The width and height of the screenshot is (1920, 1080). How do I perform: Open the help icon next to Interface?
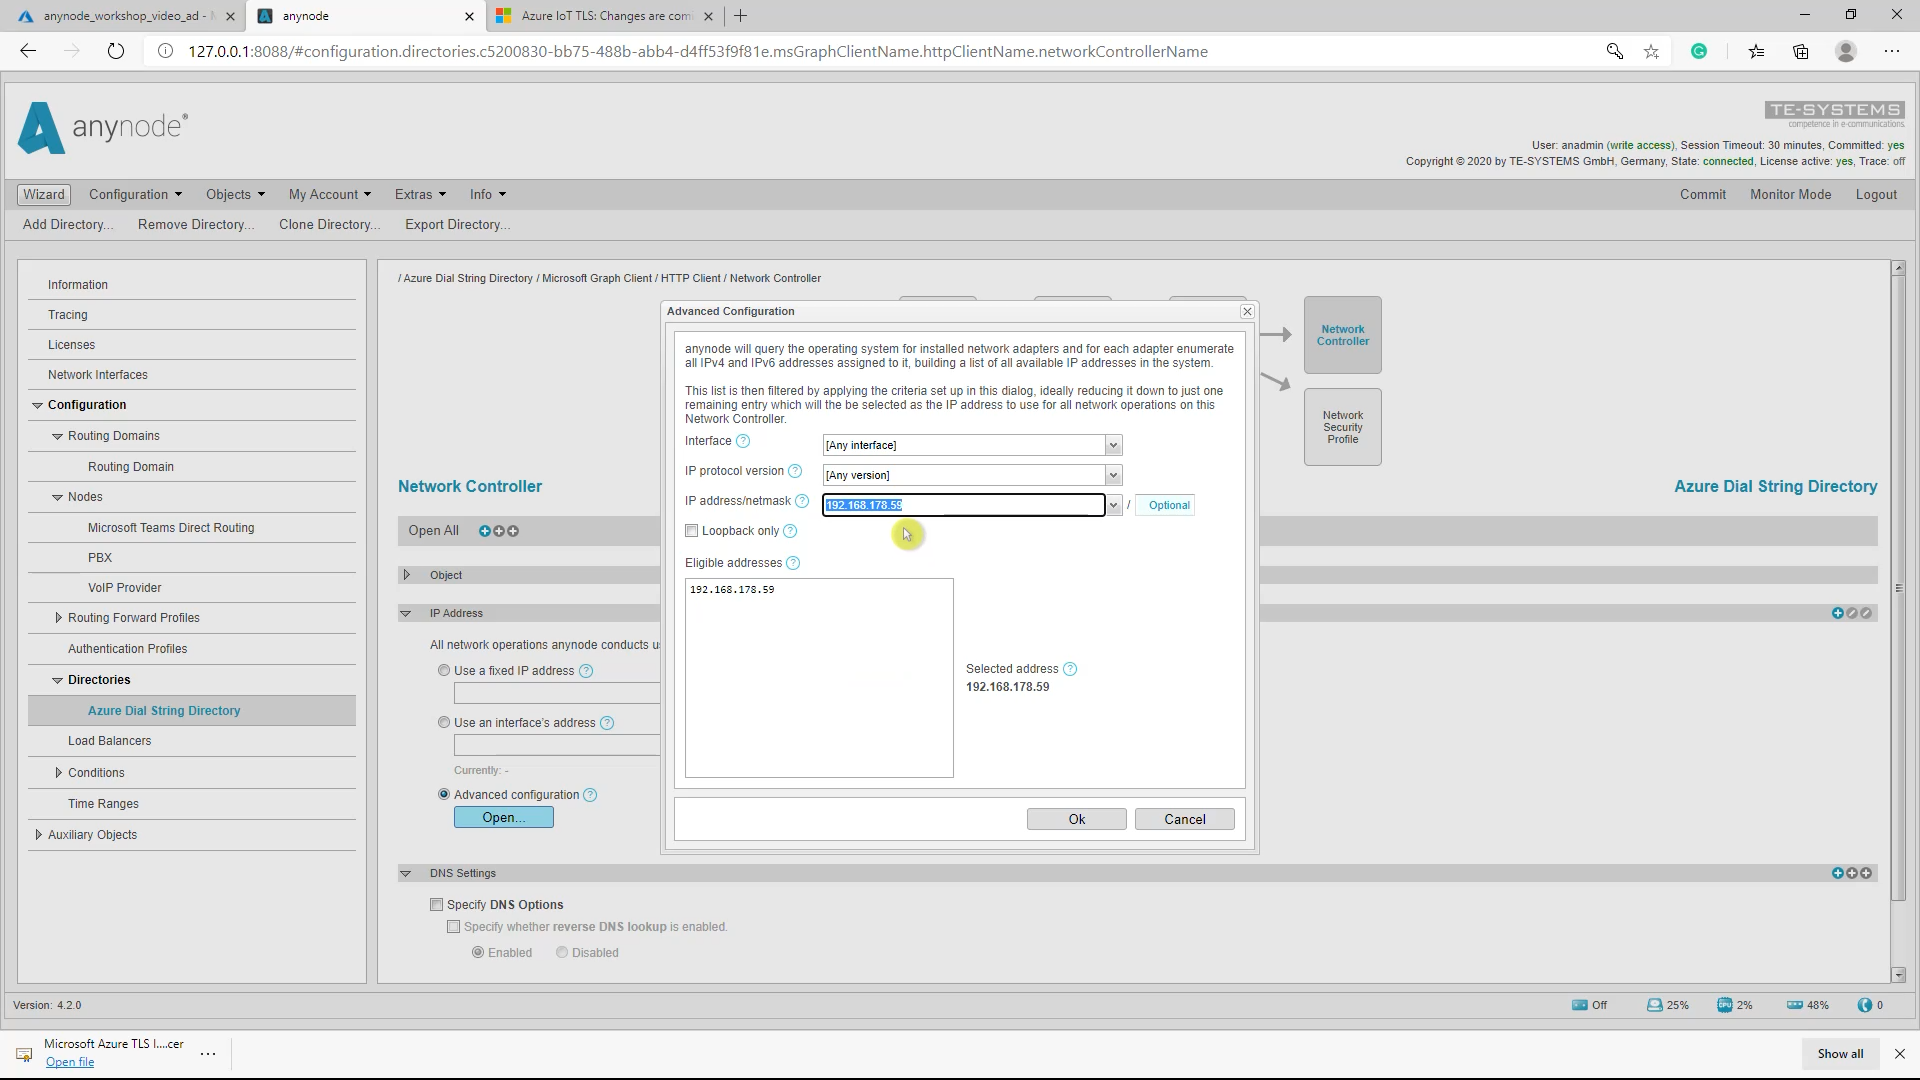click(x=743, y=441)
